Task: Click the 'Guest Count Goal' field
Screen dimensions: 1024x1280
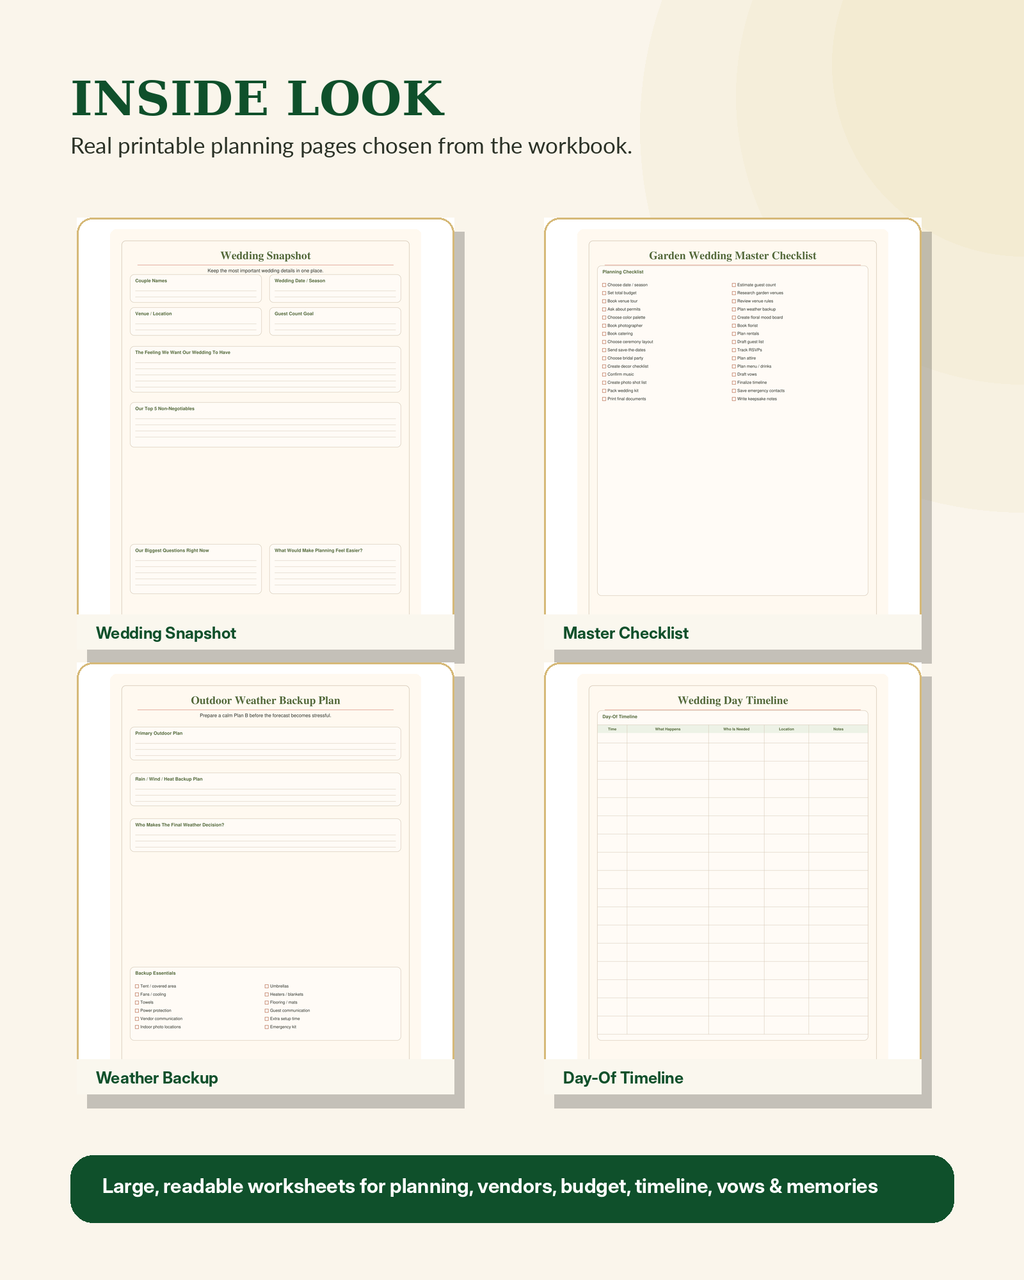Action: tap(335, 322)
